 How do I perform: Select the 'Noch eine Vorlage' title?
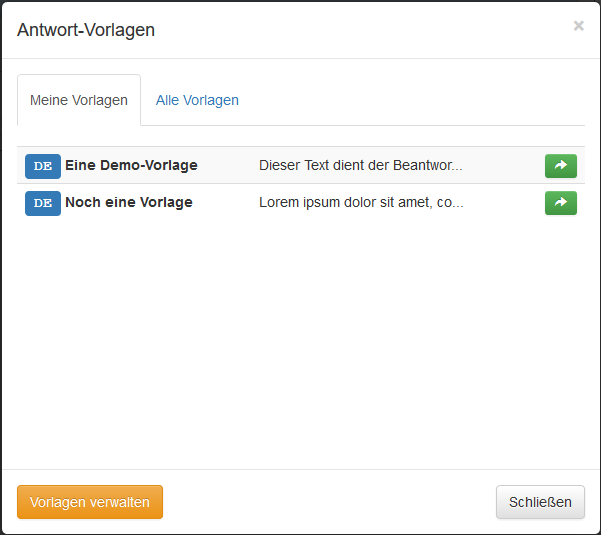pos(129,202)
